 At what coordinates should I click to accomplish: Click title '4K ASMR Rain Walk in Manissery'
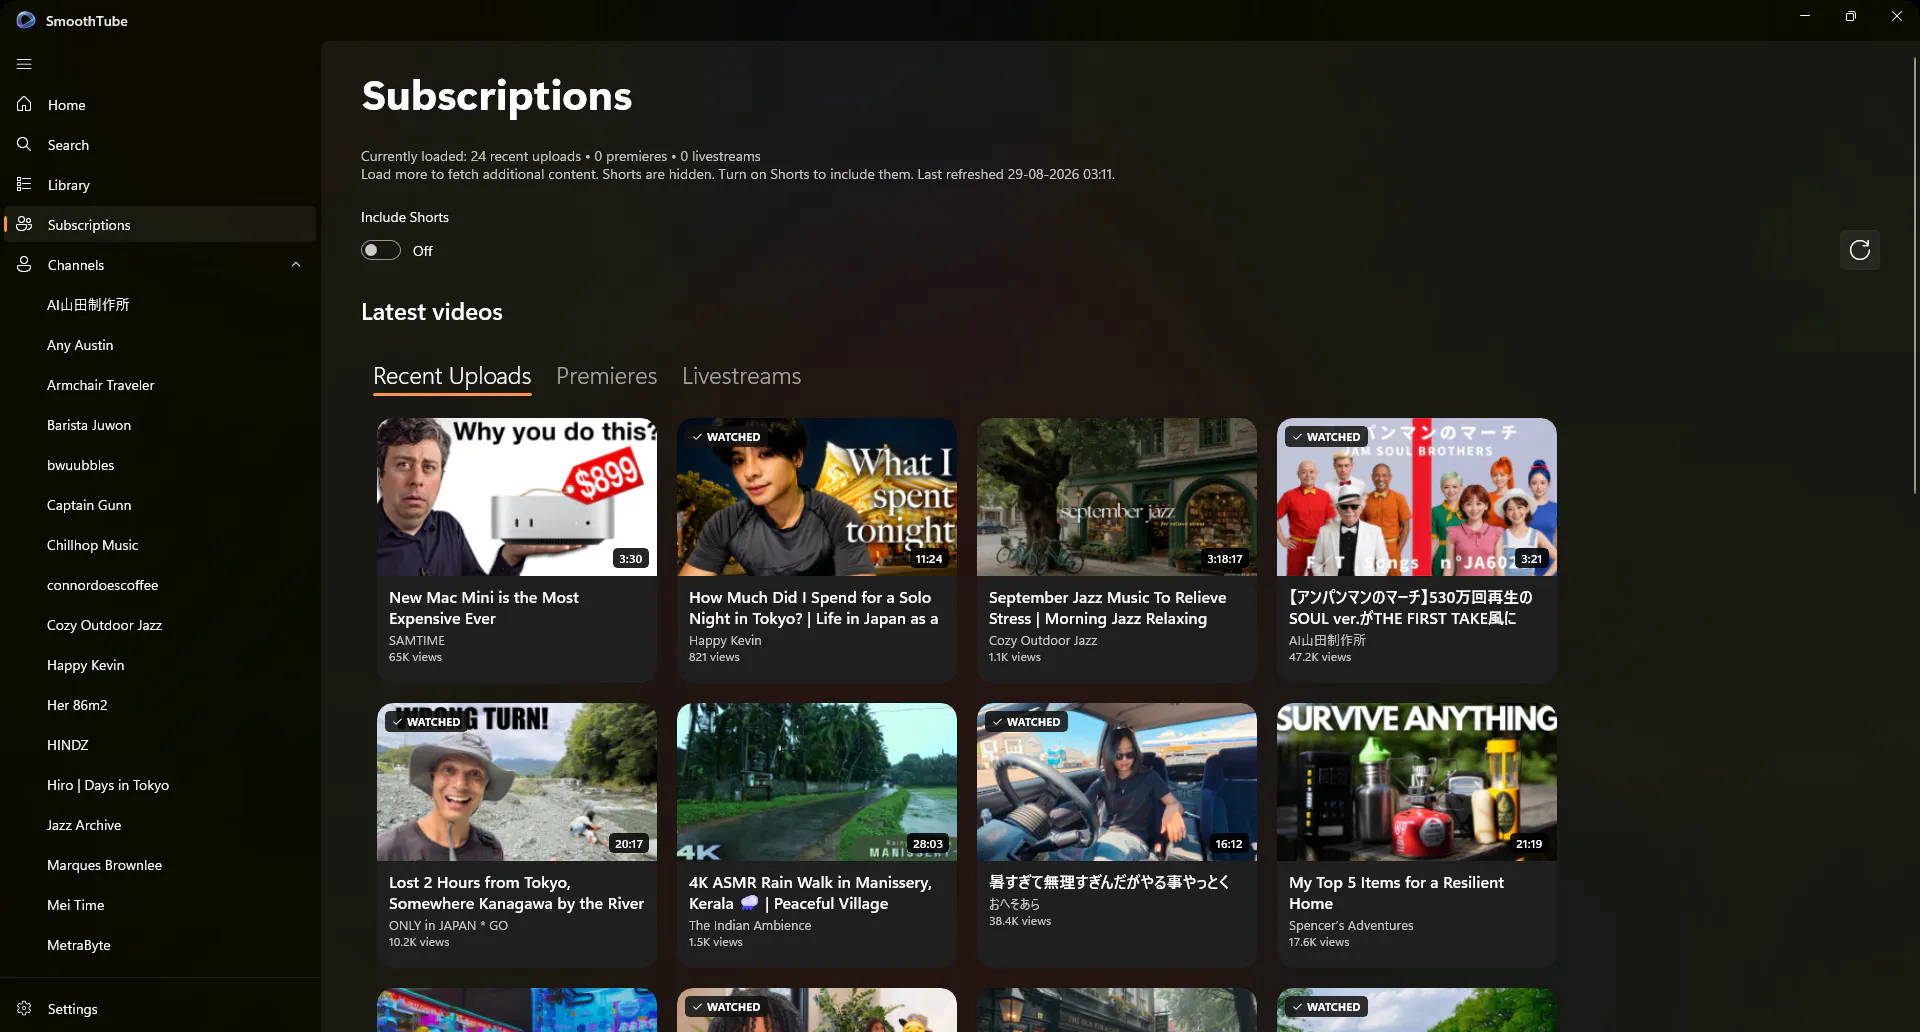coord(810,893)
